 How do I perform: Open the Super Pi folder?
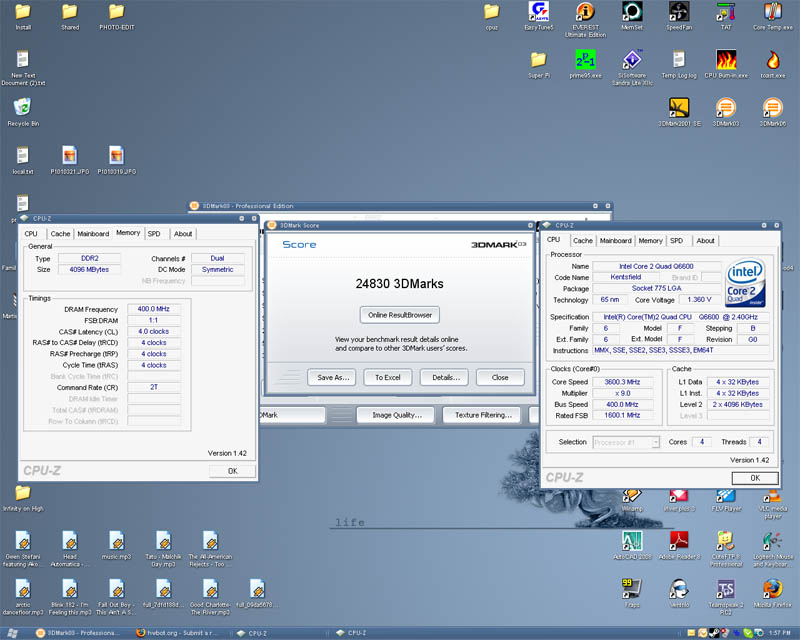pos(539,64)
